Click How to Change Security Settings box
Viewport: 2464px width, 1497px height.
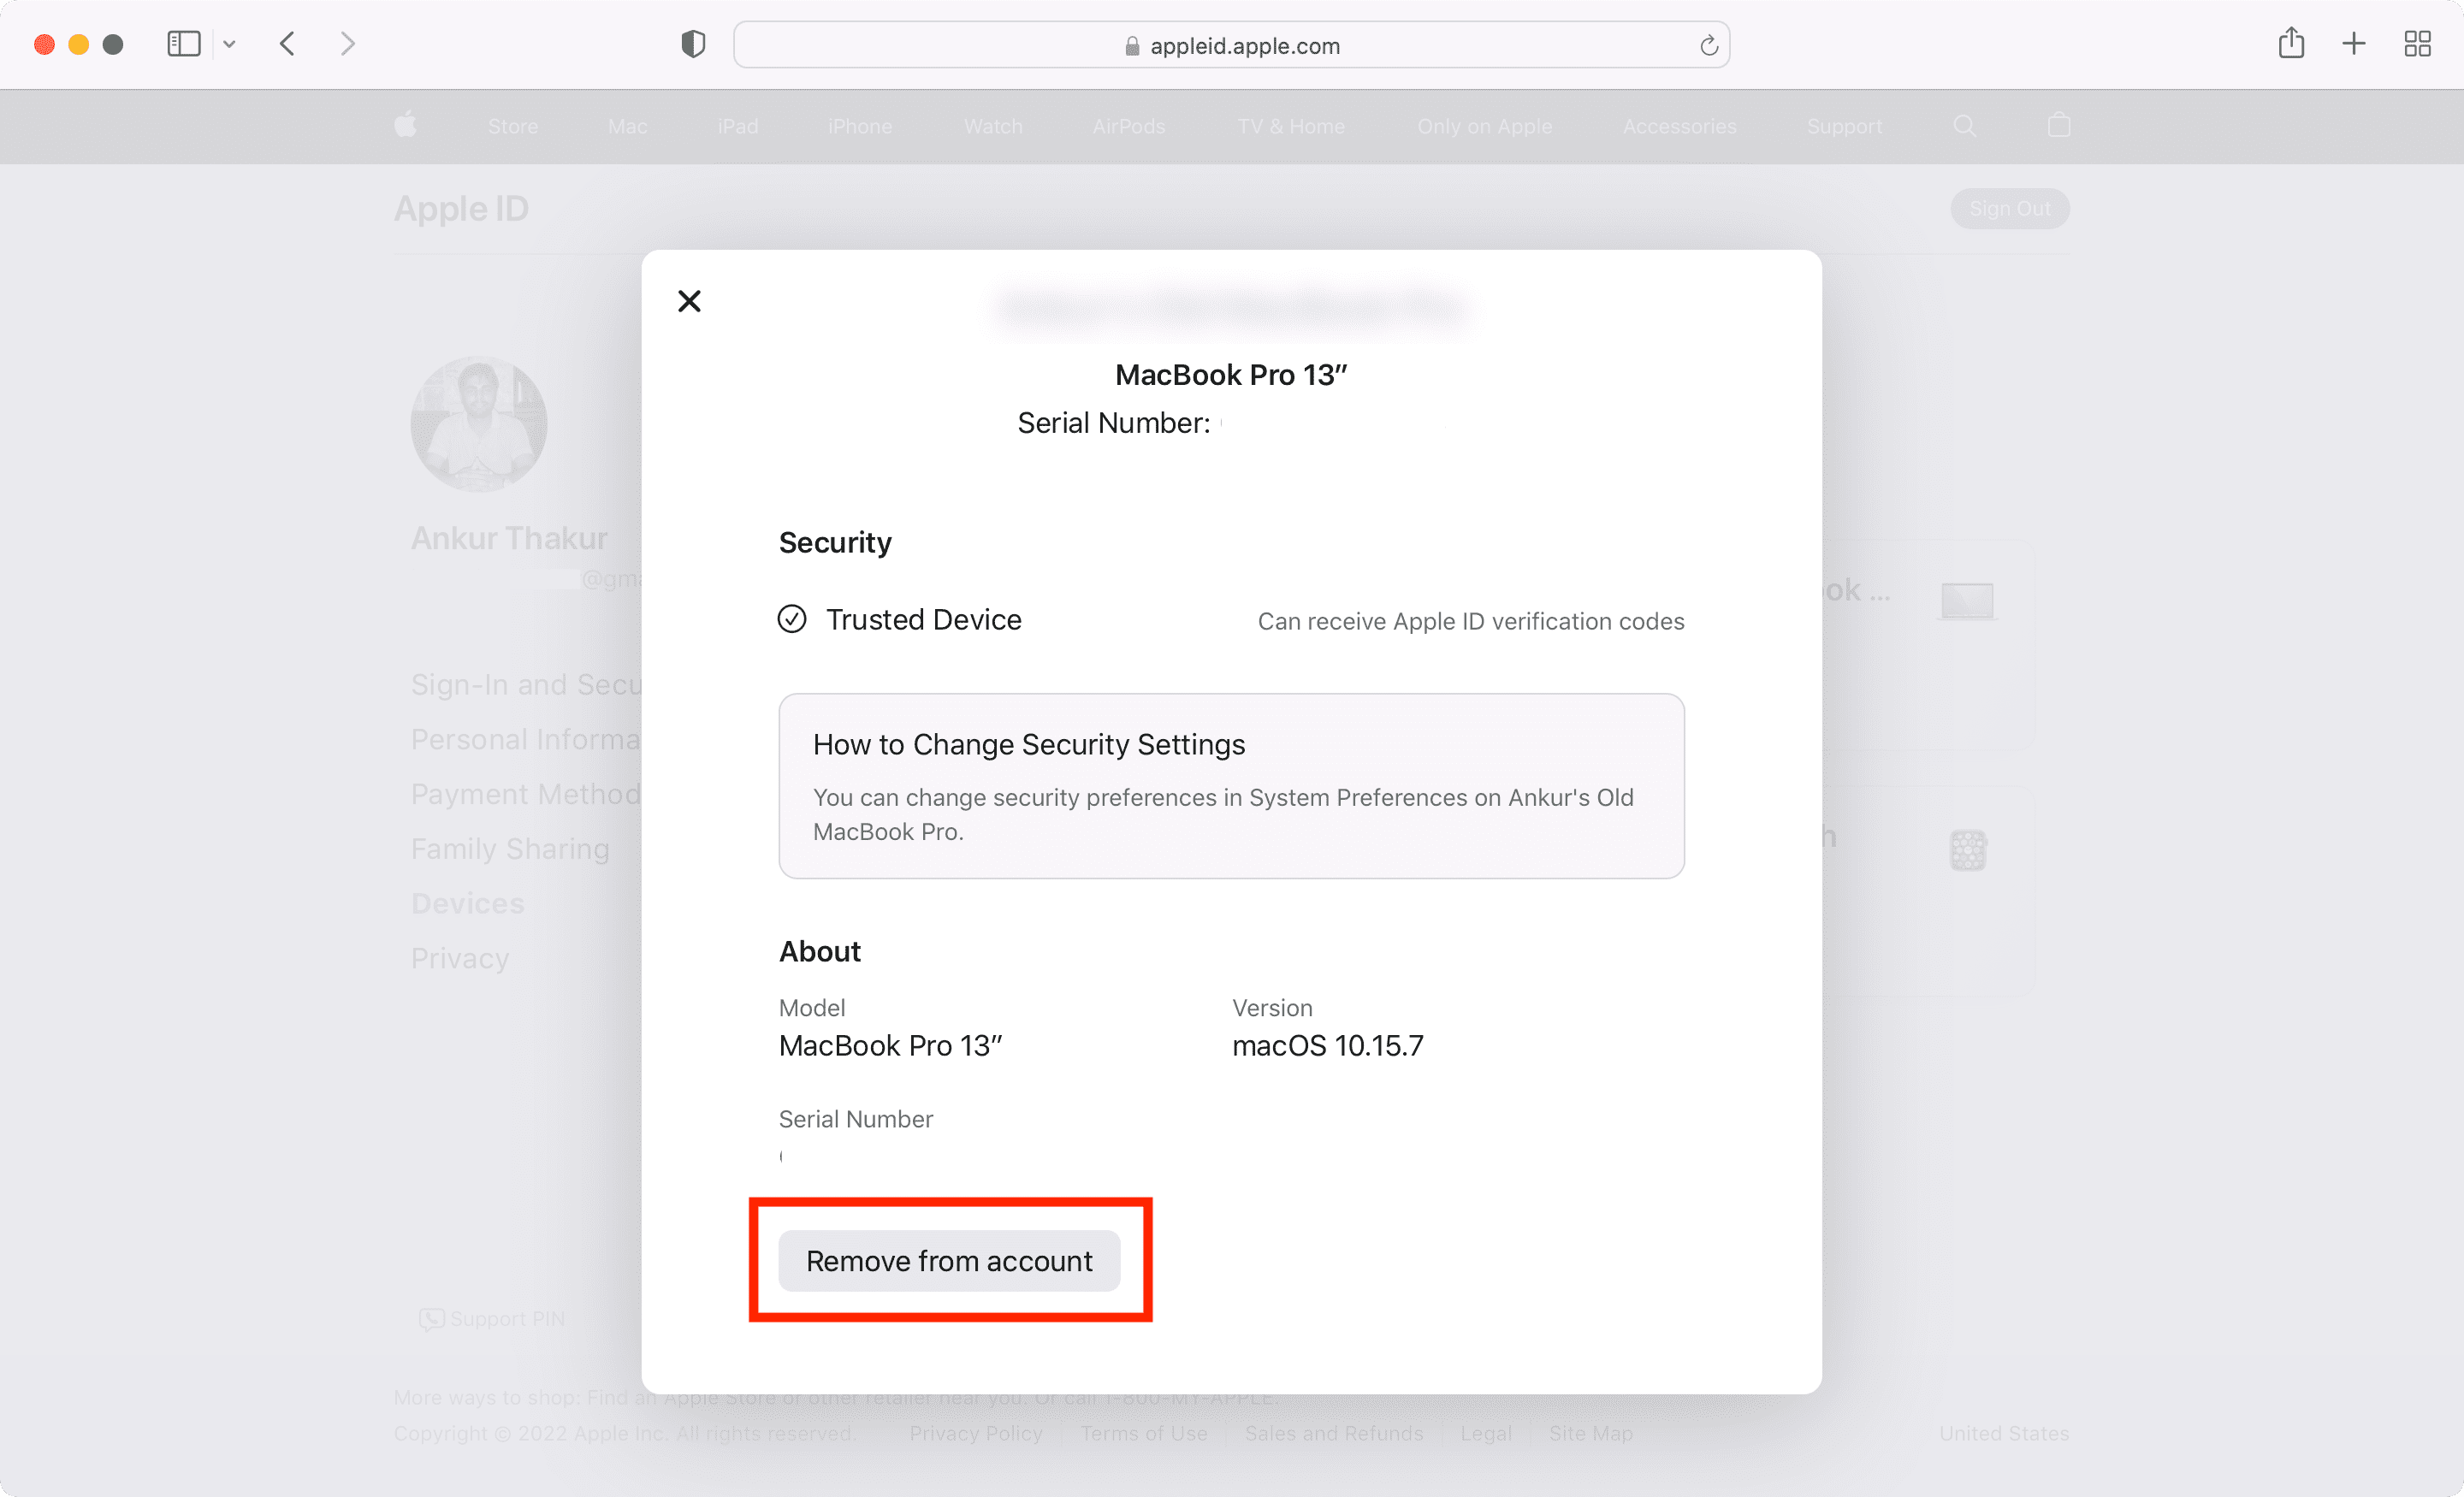1231,786
